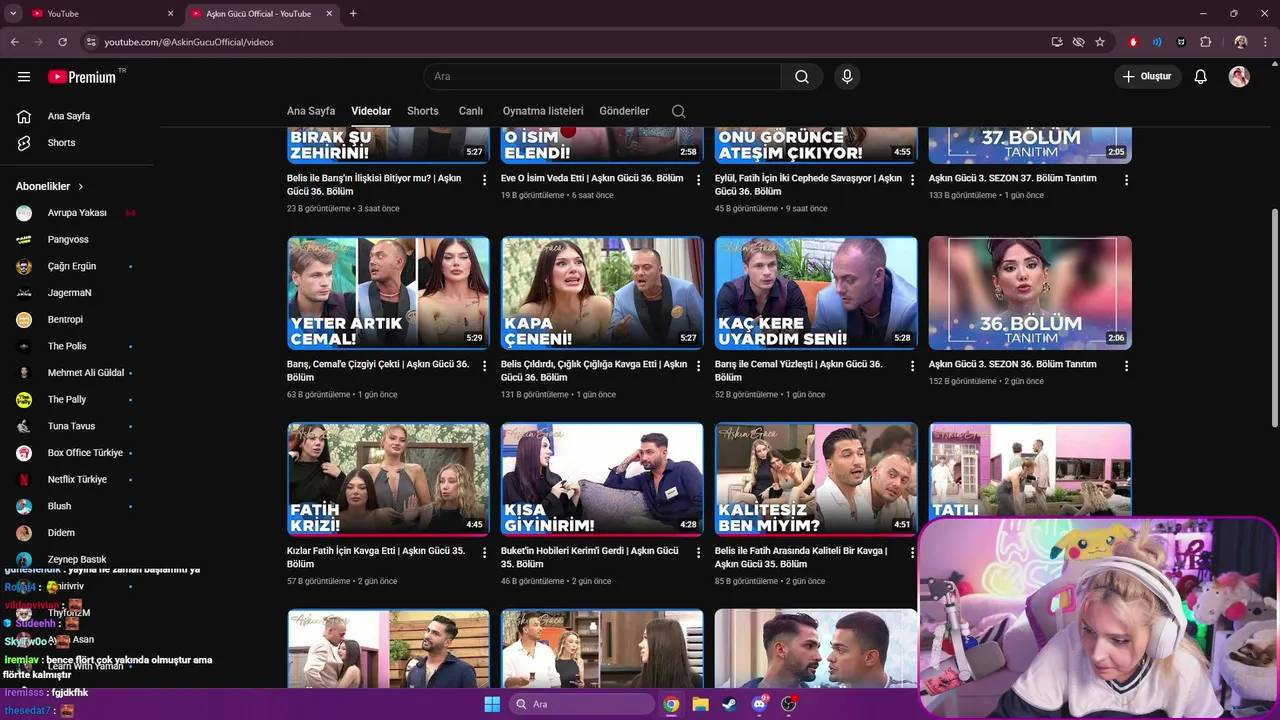
Task: Open OBS Studio from the taskbar
Action: (788, 704)
